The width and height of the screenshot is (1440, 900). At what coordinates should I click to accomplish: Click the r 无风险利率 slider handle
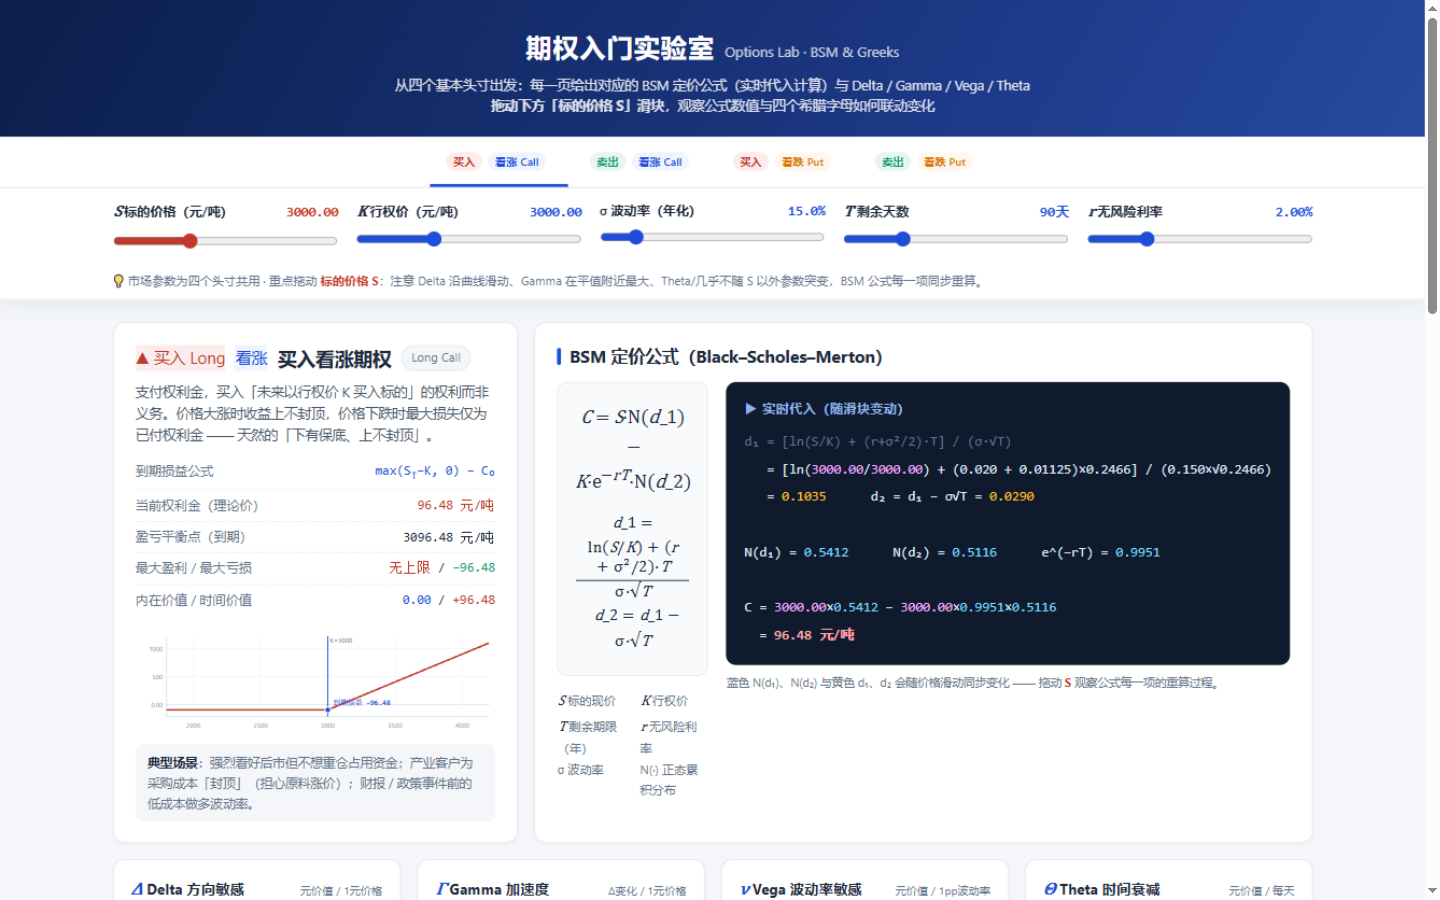coord(1147,239)
